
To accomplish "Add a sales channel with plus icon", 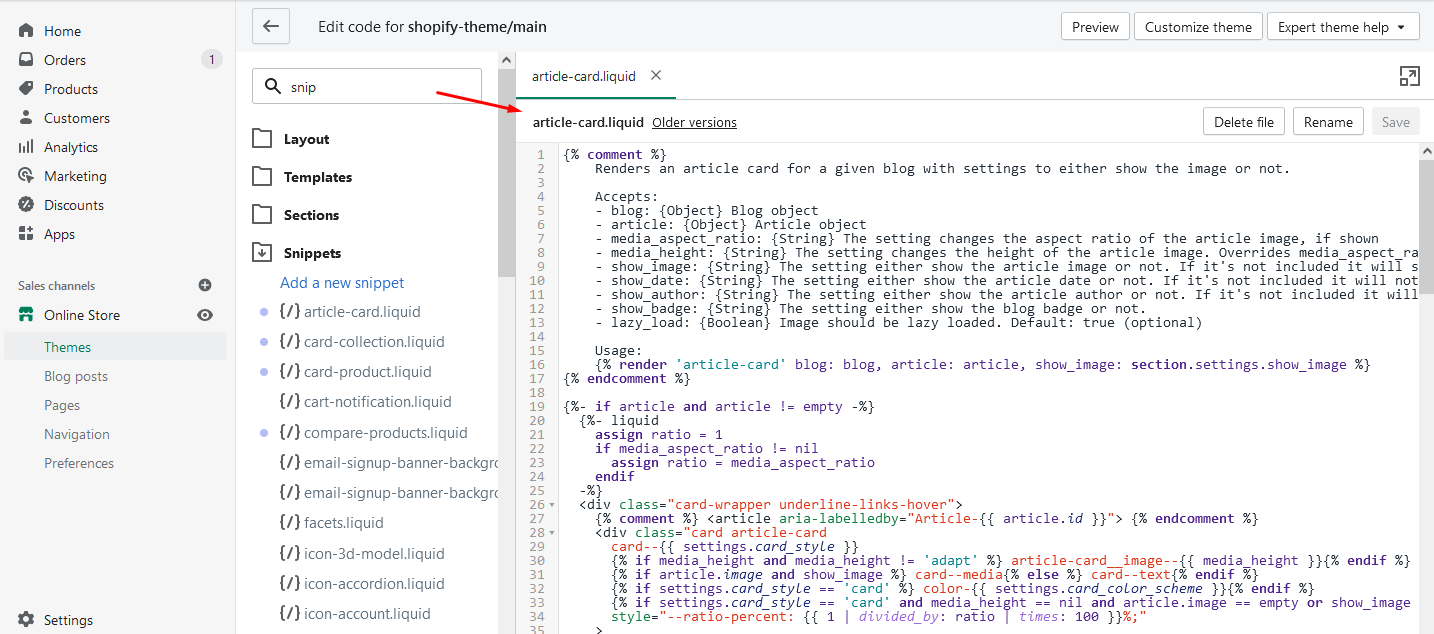I will tap(205, 286).
